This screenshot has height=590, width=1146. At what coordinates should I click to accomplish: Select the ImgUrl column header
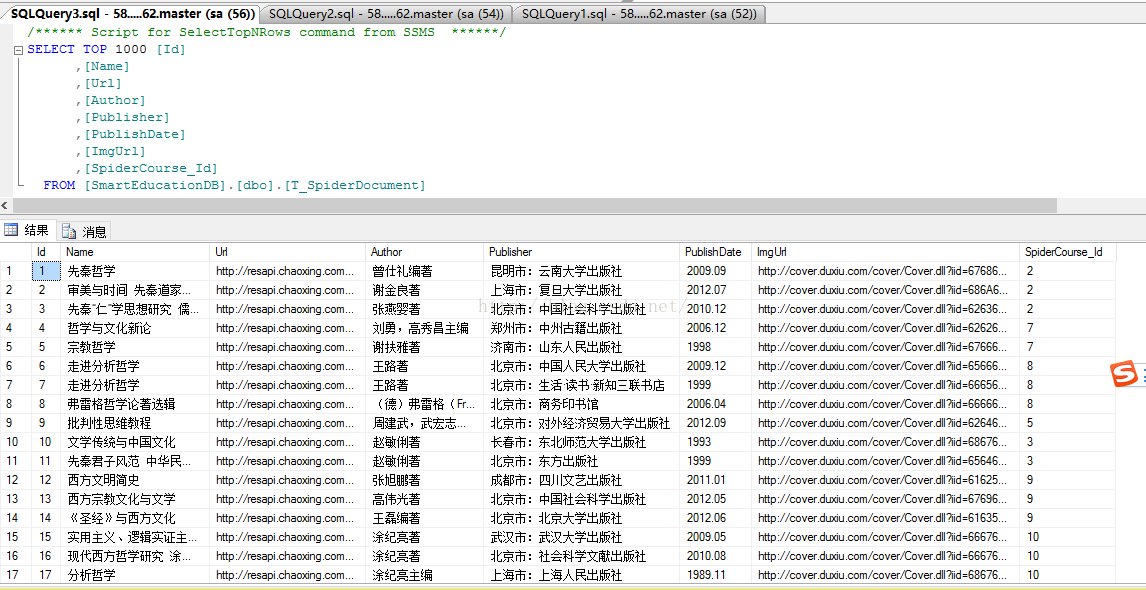tap(885, 251)
